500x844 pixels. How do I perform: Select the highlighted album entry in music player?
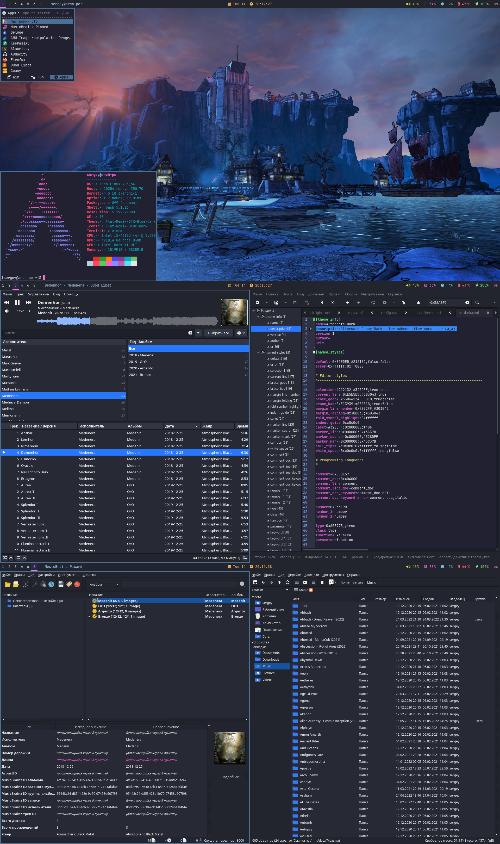click(188, 349)
